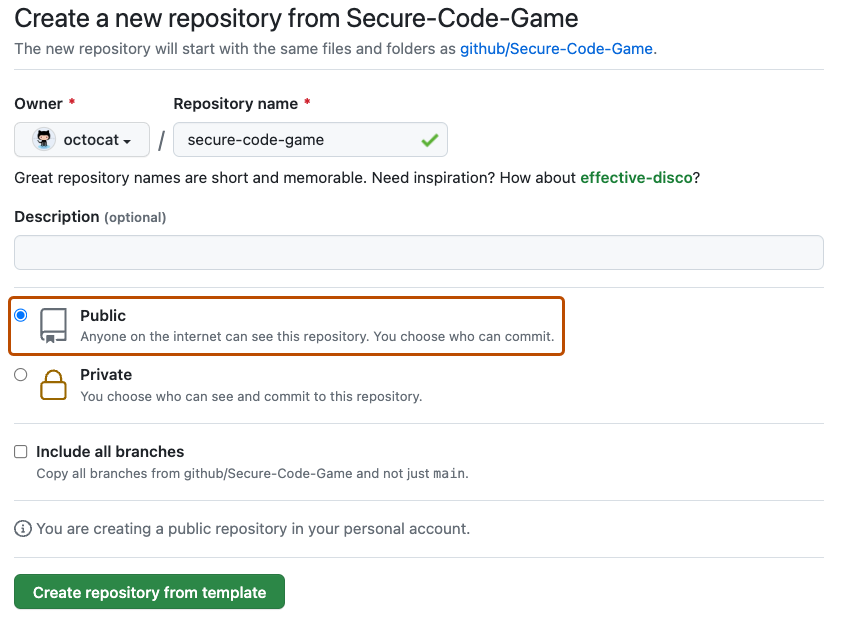Click the "Repository name" field label

tap(235, 104)
